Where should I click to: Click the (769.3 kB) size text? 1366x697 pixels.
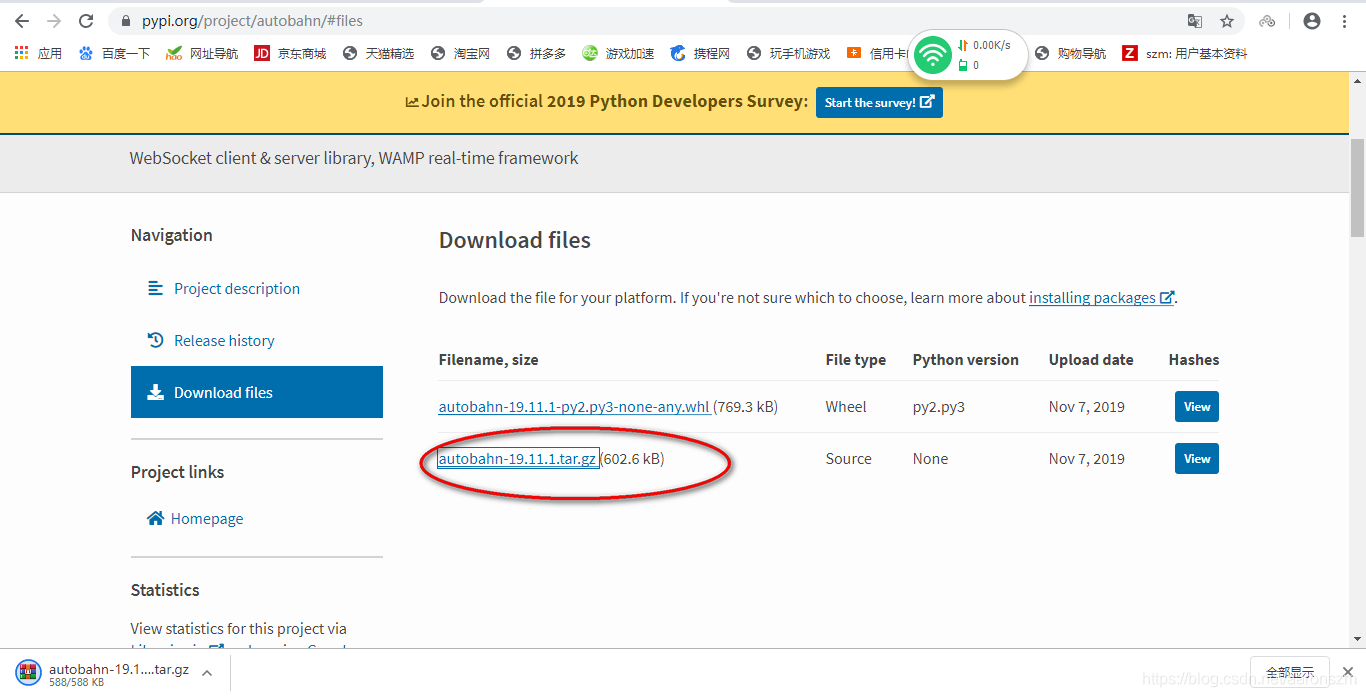(746, 407)
